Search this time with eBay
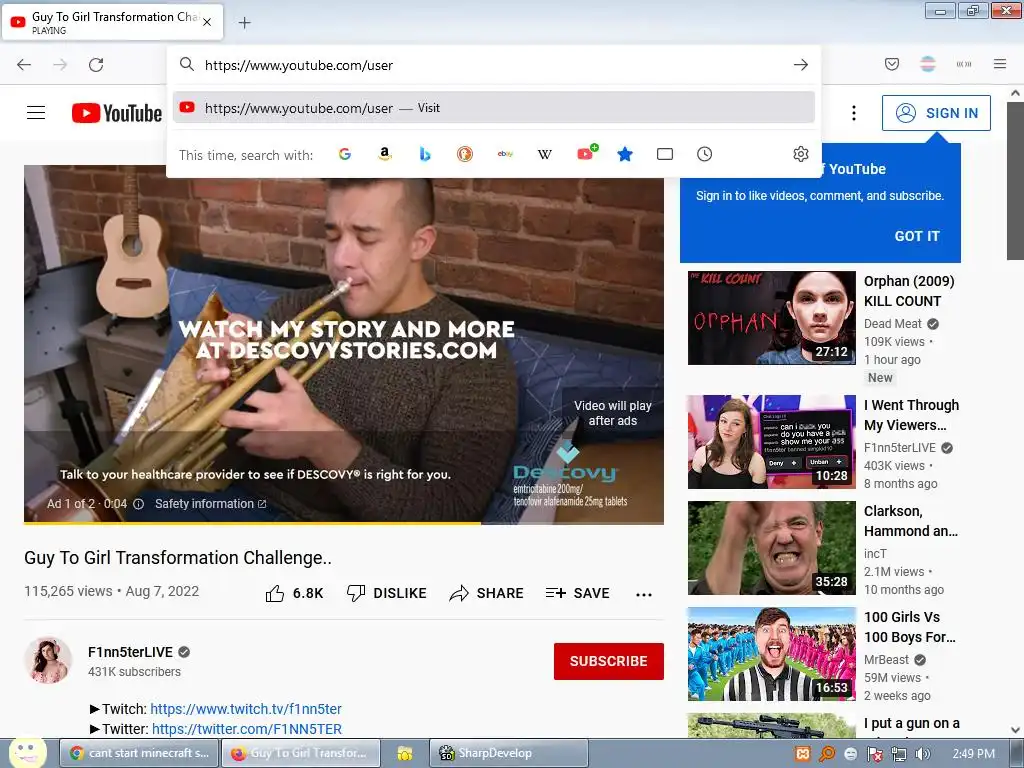The image size is (1024, 768). coord(505,154)
